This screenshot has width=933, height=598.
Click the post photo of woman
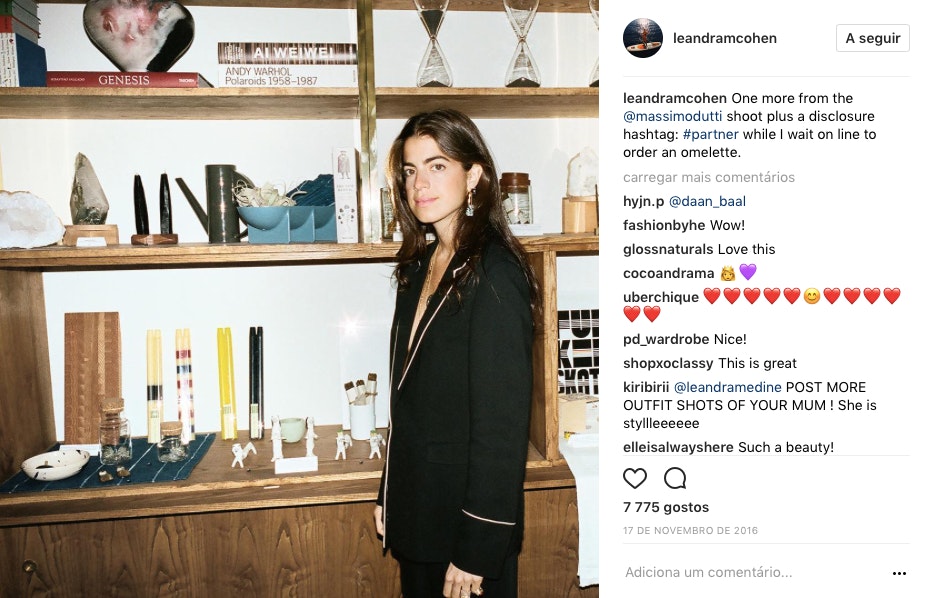pyautogui.click(x=299, y=299)
